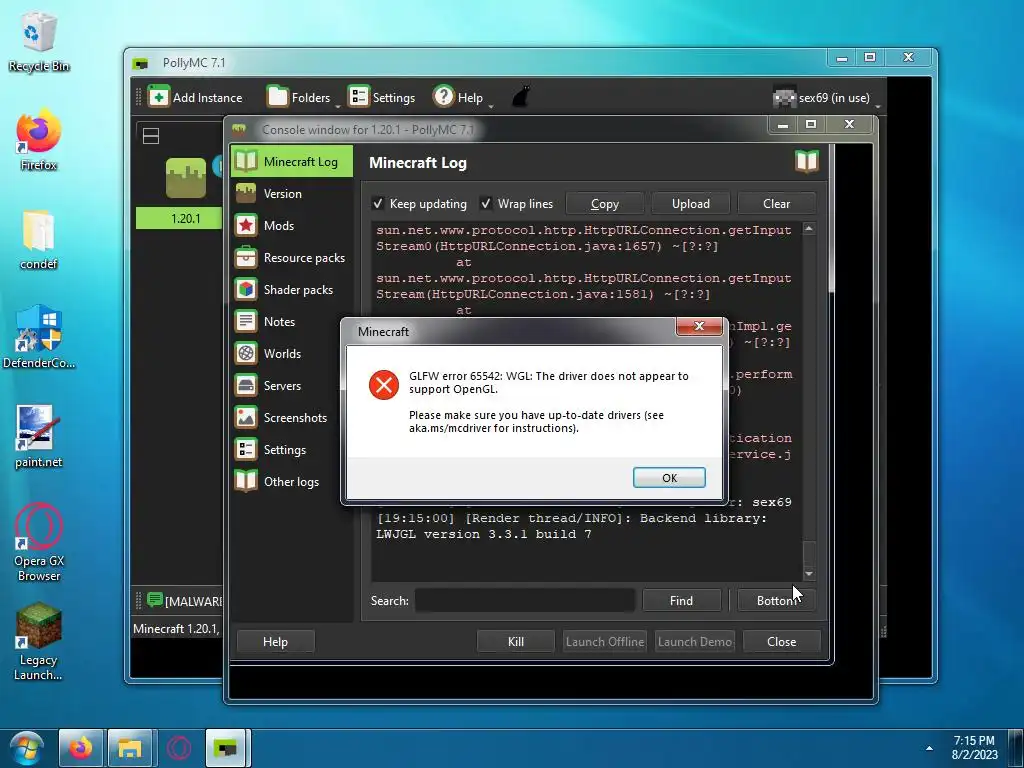This screenshot has width=1024, height=768.
Task: Click Opera GX taskbar icon
Action: 179,748
